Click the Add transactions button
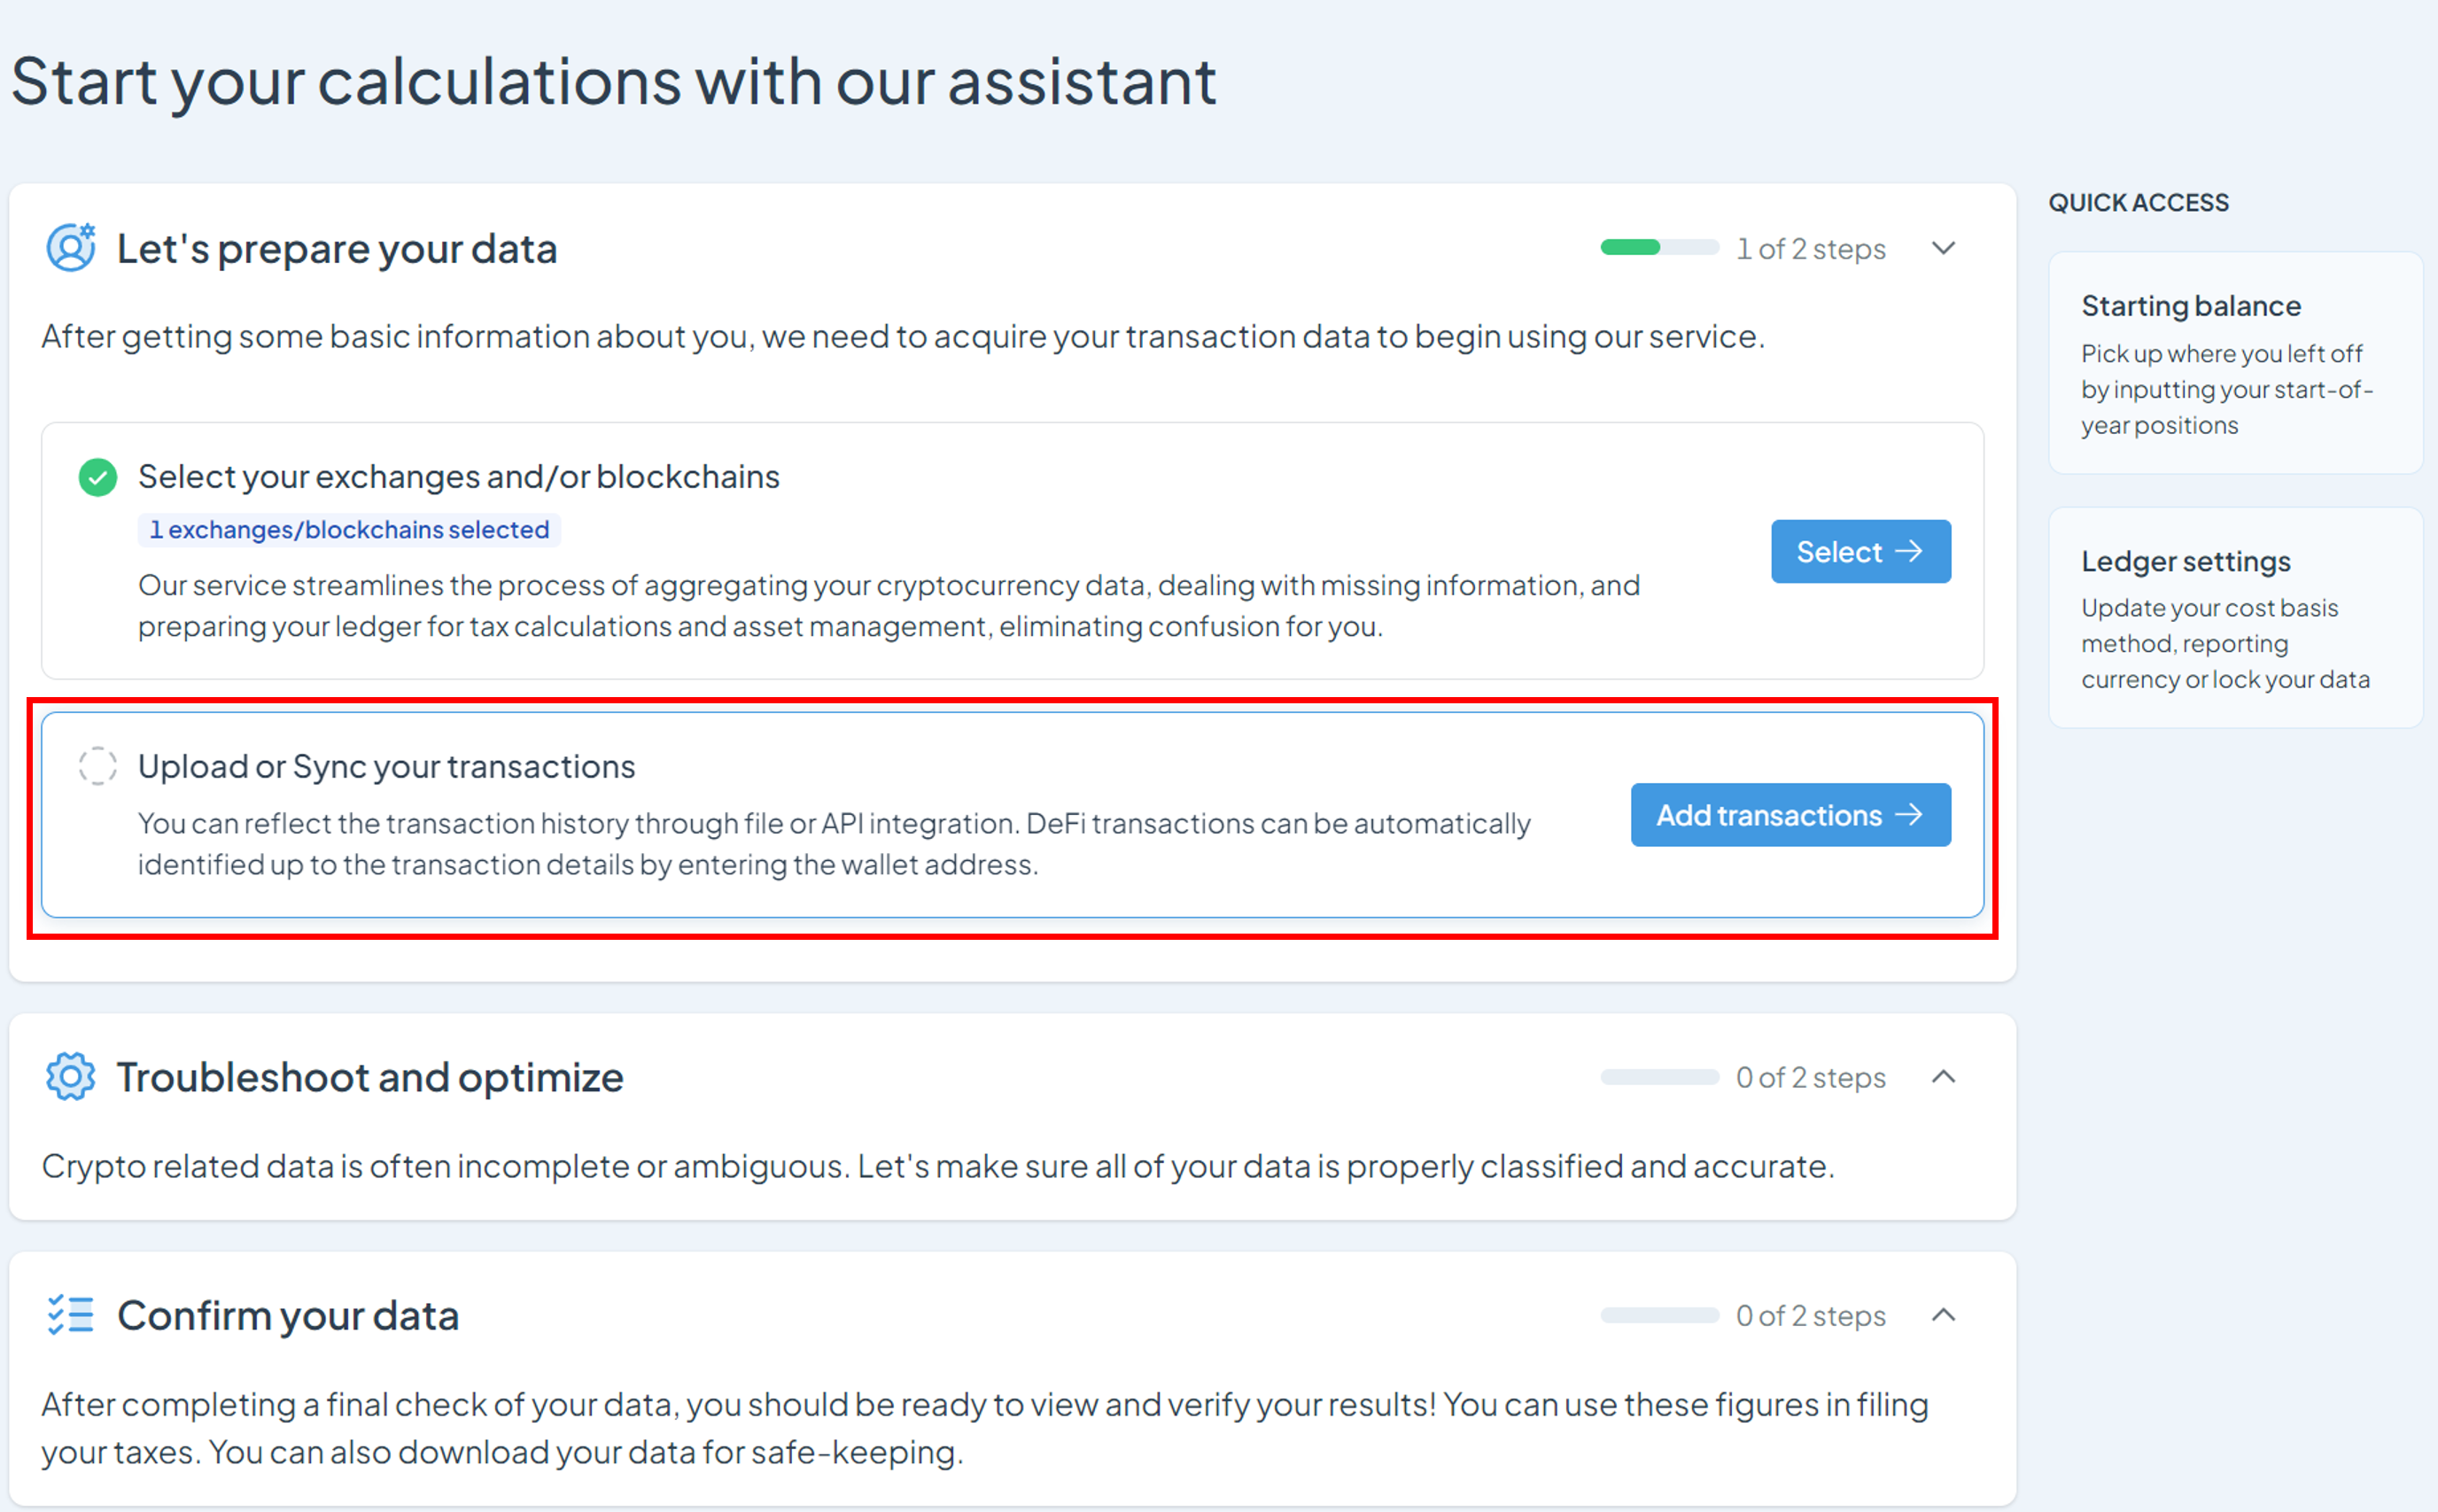This screenshot has width=2438, height=1512. (1790, 815)
